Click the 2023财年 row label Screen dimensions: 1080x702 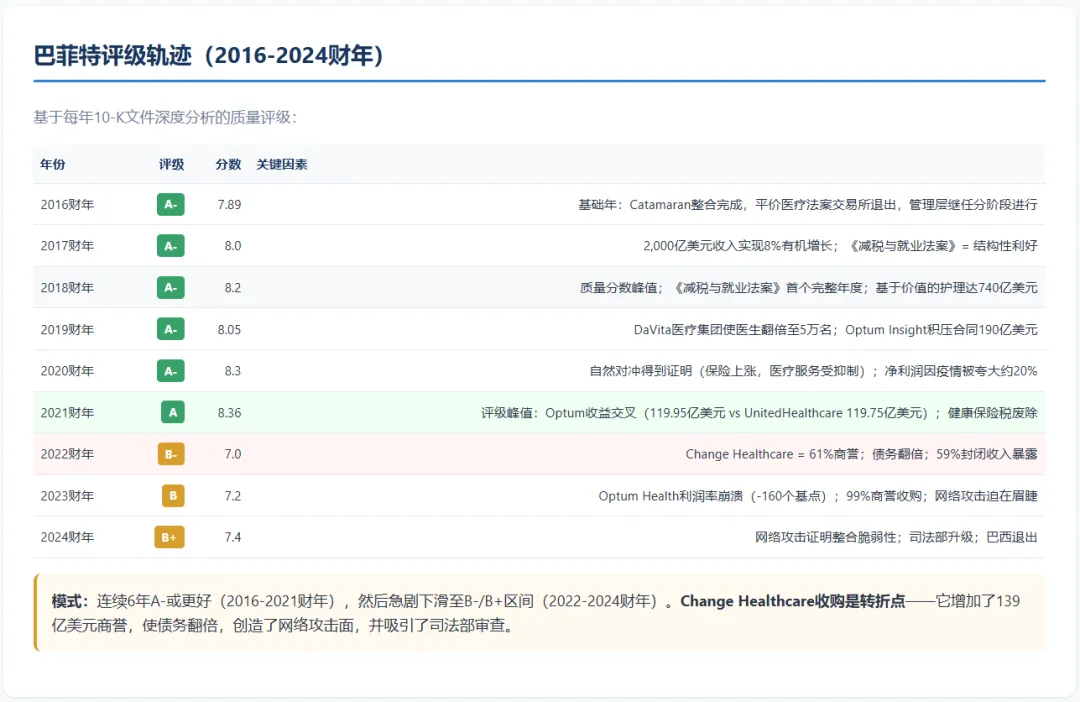click(x=67, y=496)
